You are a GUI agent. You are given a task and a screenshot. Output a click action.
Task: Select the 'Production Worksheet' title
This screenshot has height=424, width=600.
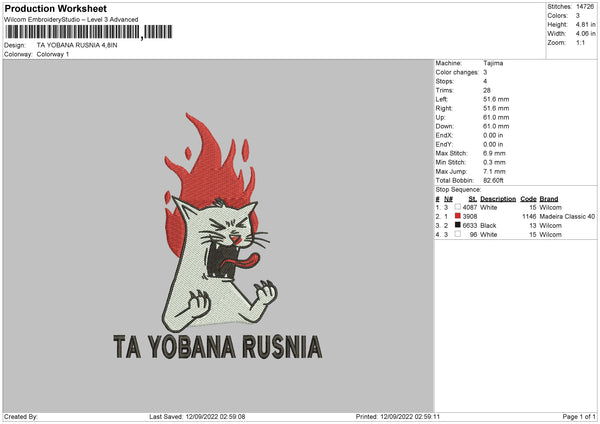[55, 8]
